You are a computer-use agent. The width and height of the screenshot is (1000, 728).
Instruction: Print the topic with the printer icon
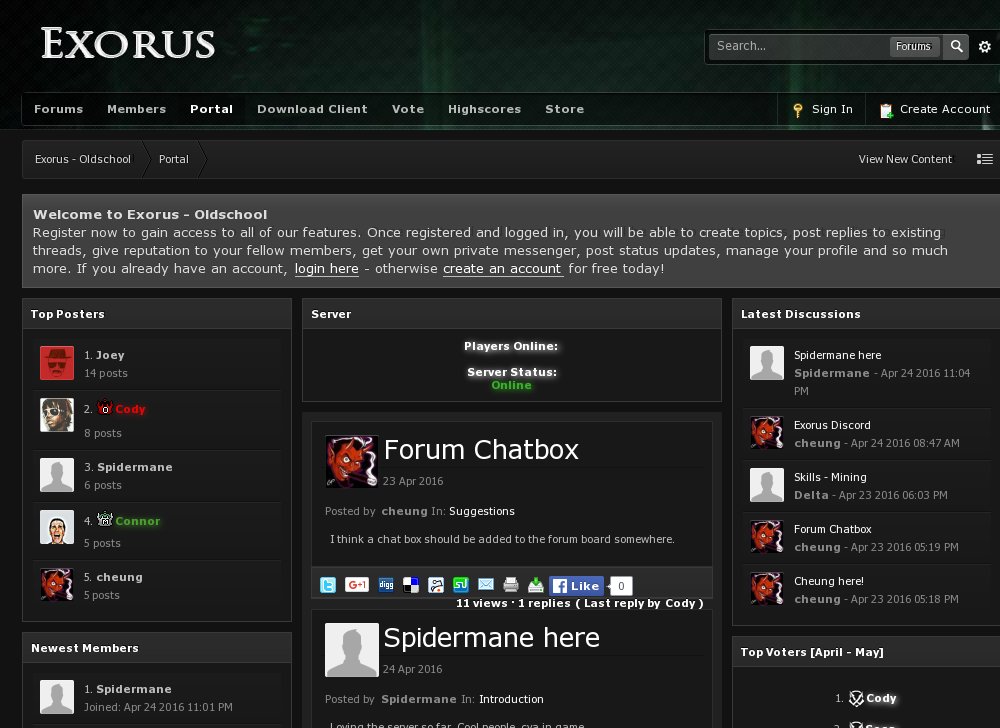point(511,585)
